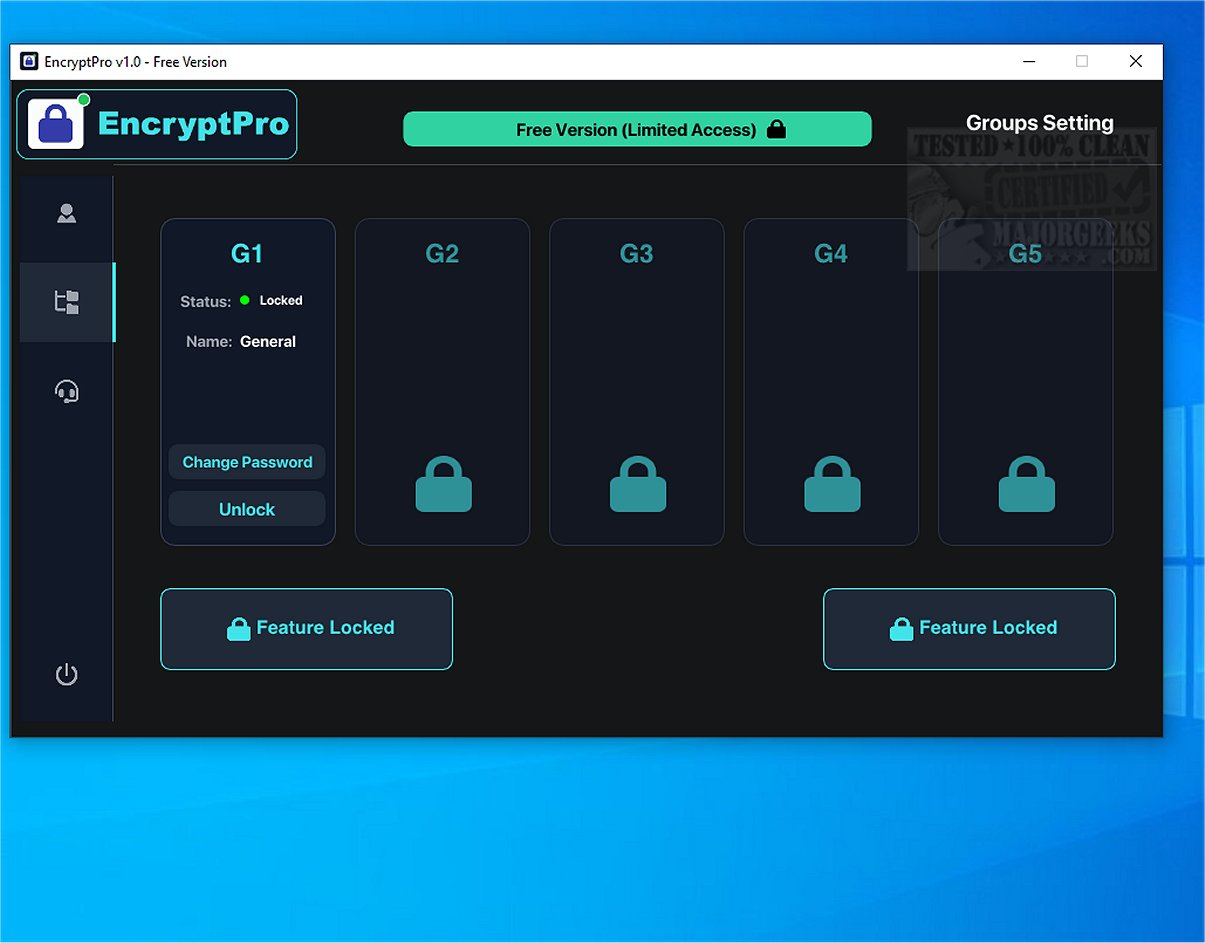The width and height of the screenshot is (1205, 943).
Task: Click the Status: label in G1
Action: pos(206,301)
